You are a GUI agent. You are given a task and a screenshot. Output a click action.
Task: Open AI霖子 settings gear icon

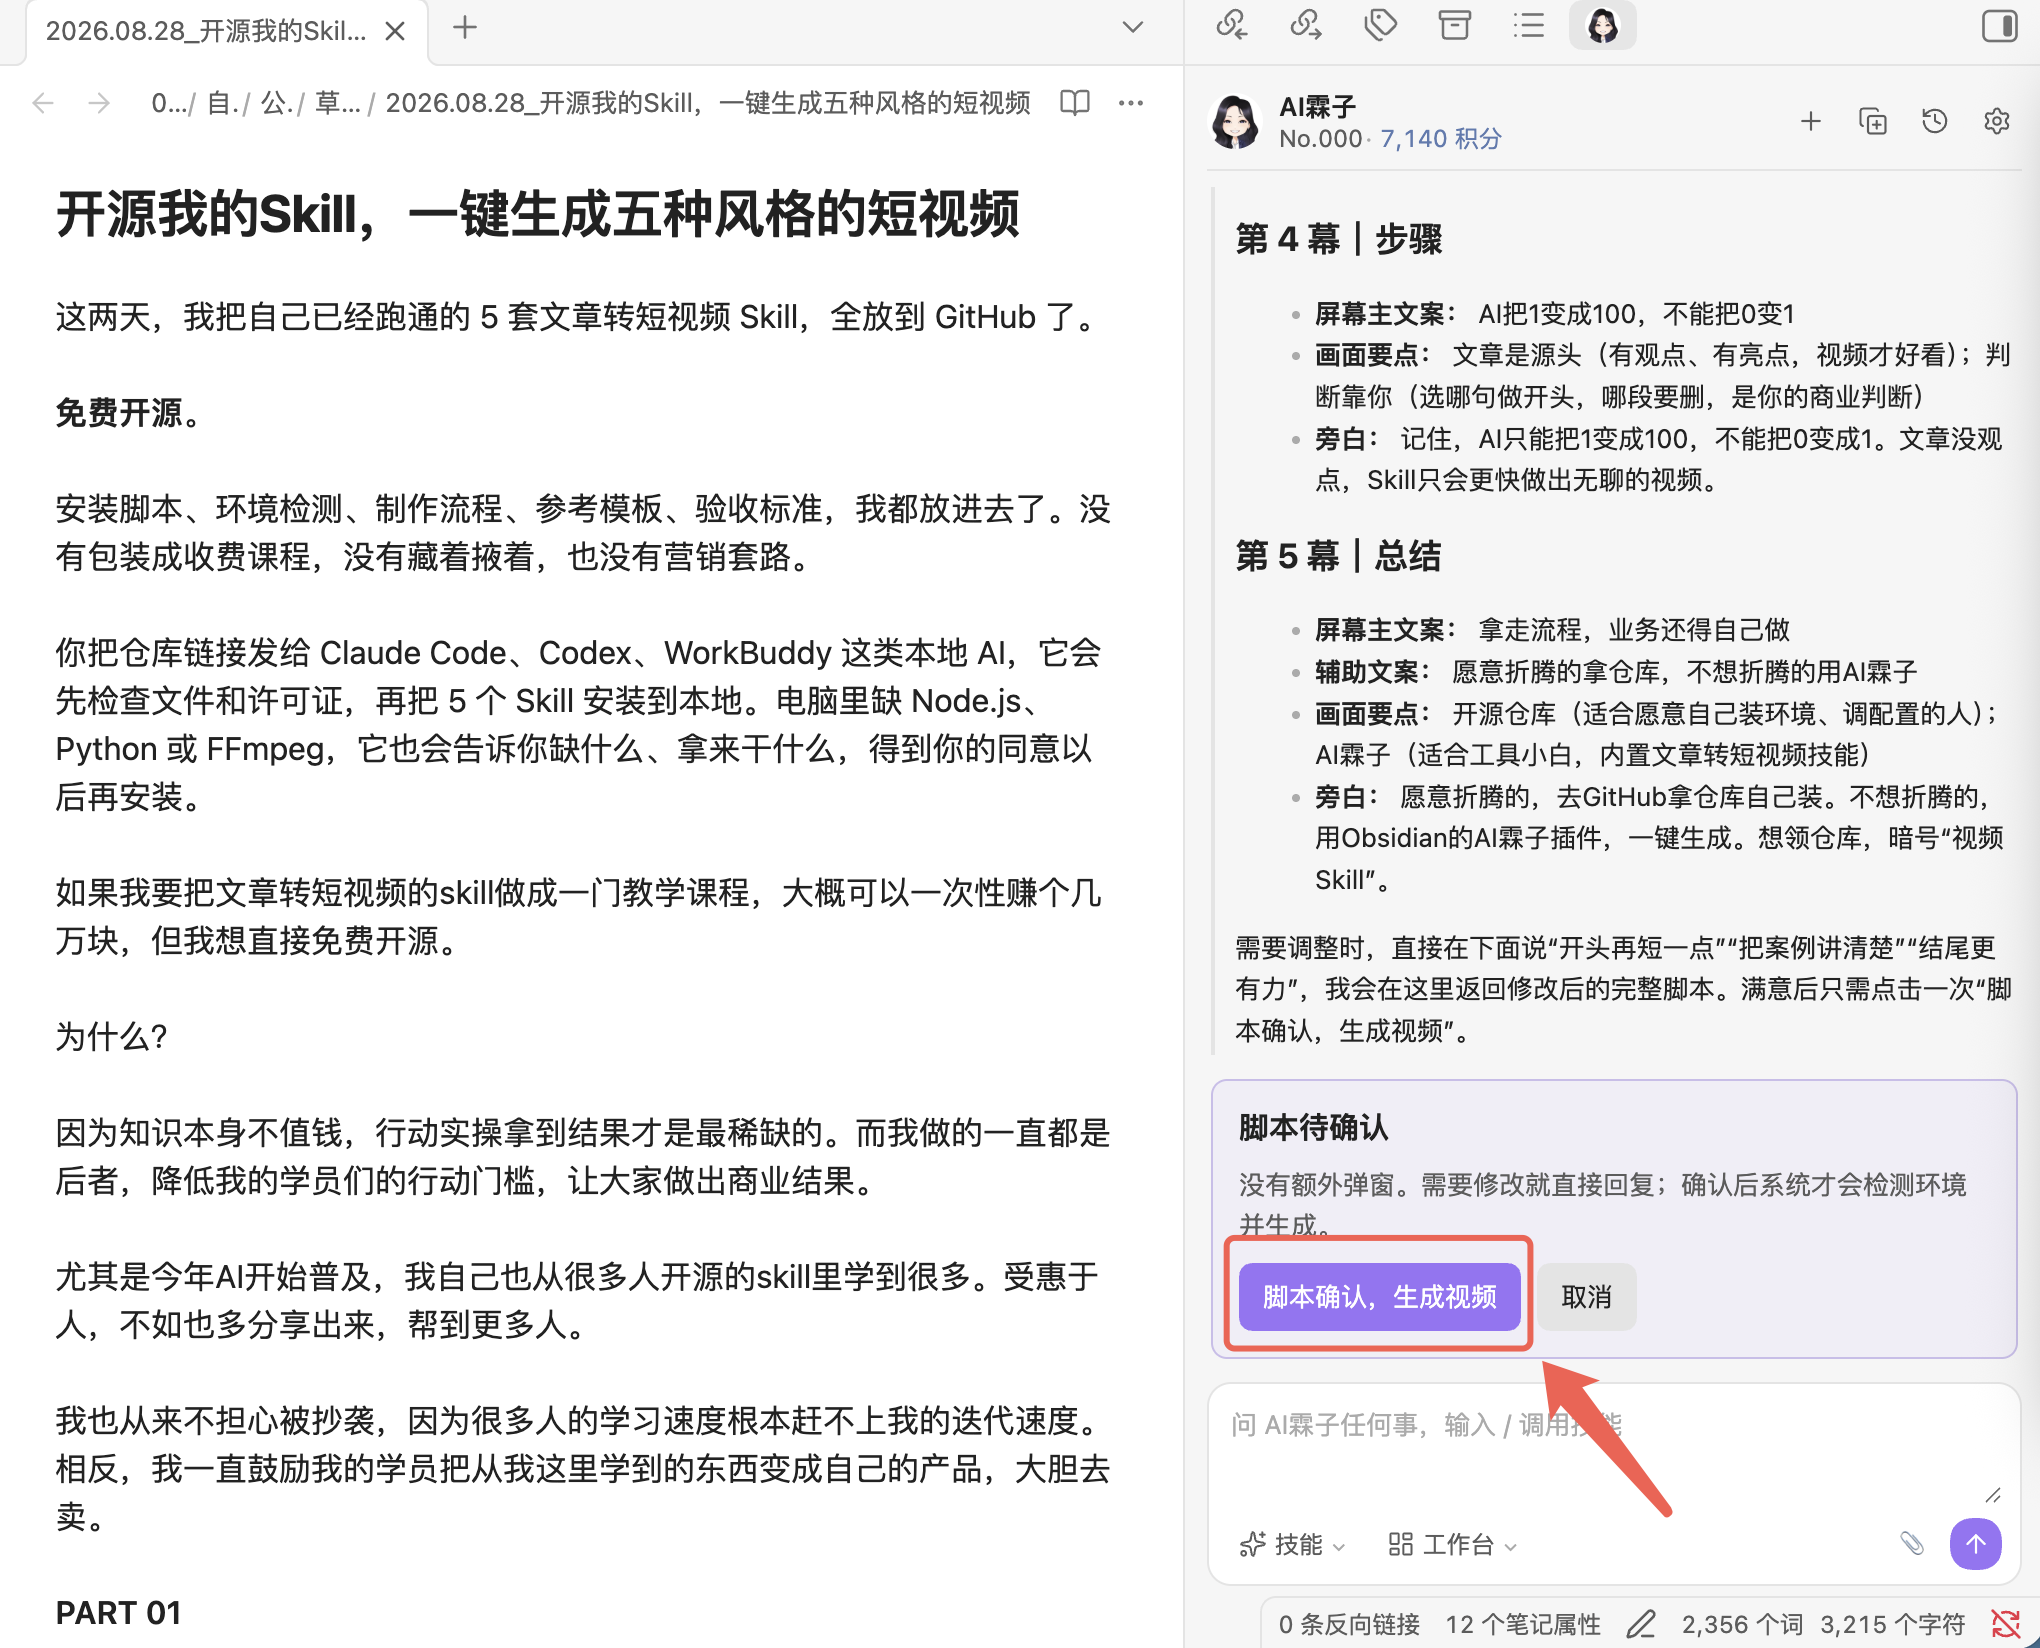(x=1997, y=122)
